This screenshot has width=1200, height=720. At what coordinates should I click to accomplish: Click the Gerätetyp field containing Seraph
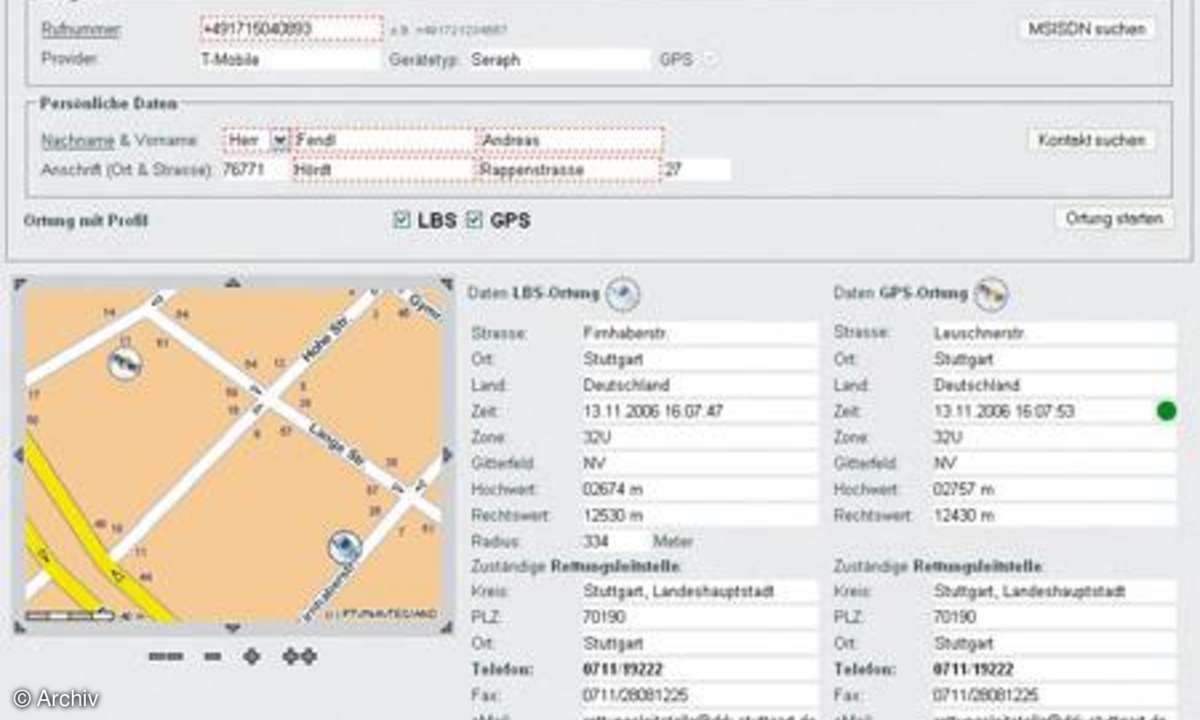(x=559, y=59)
